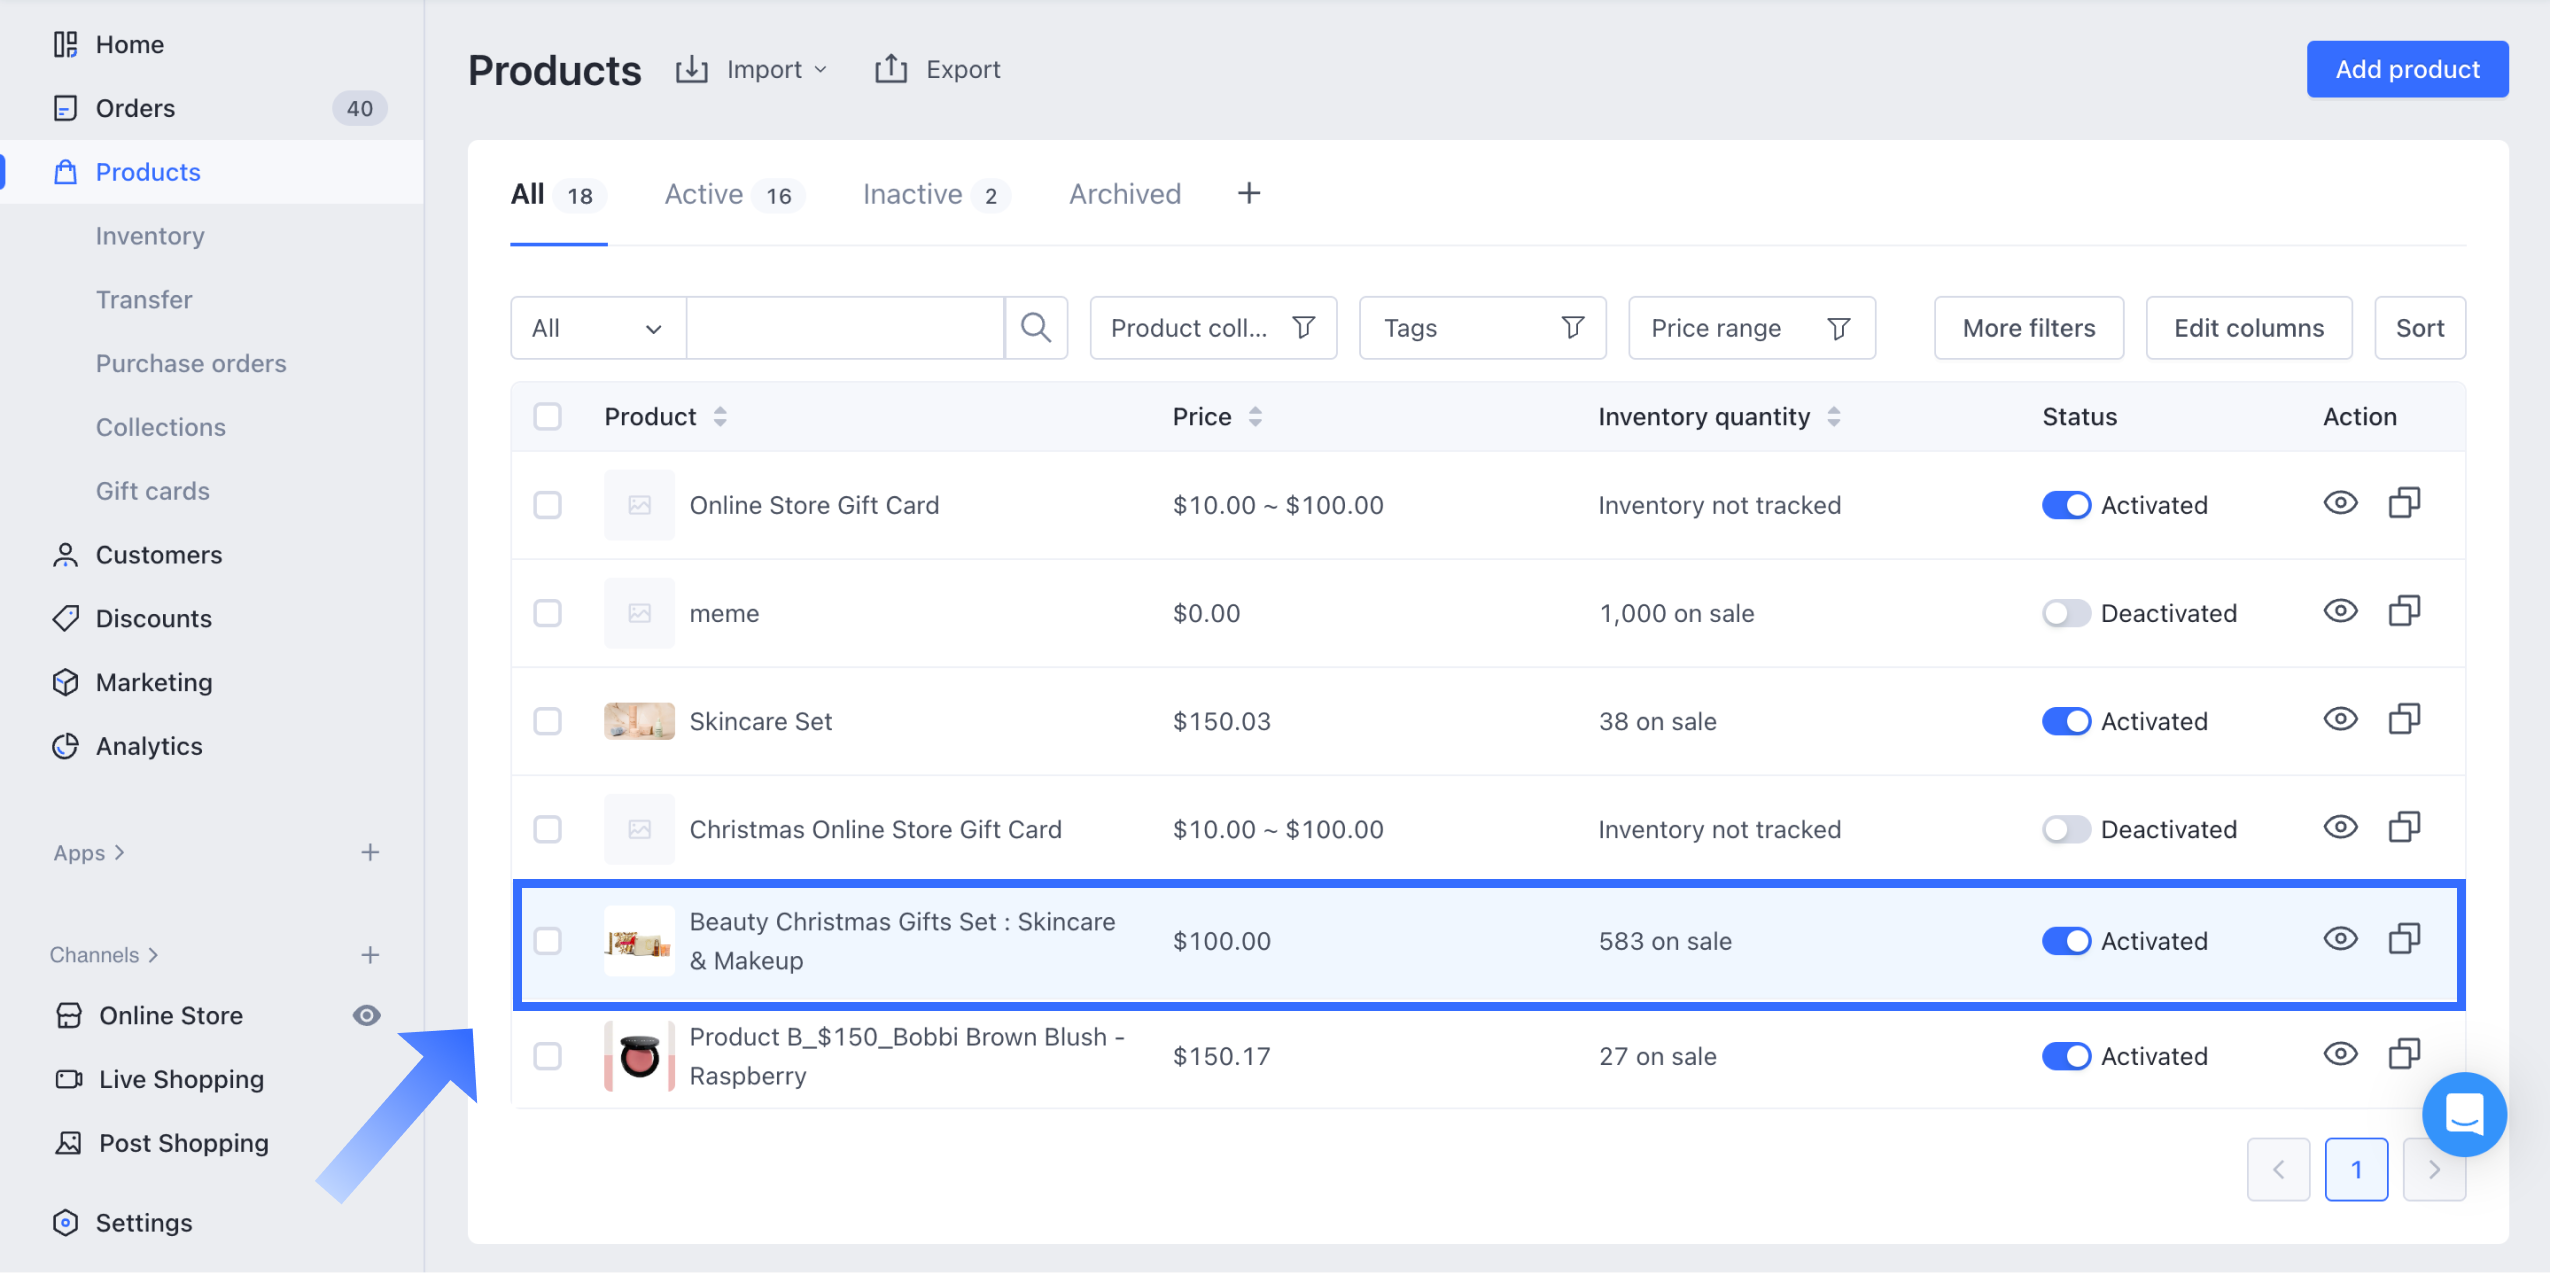This screenshot has height=1273, width=2550.
Task: Click the Add product button
Action: pyautogui.click(x=2406, y=69)
